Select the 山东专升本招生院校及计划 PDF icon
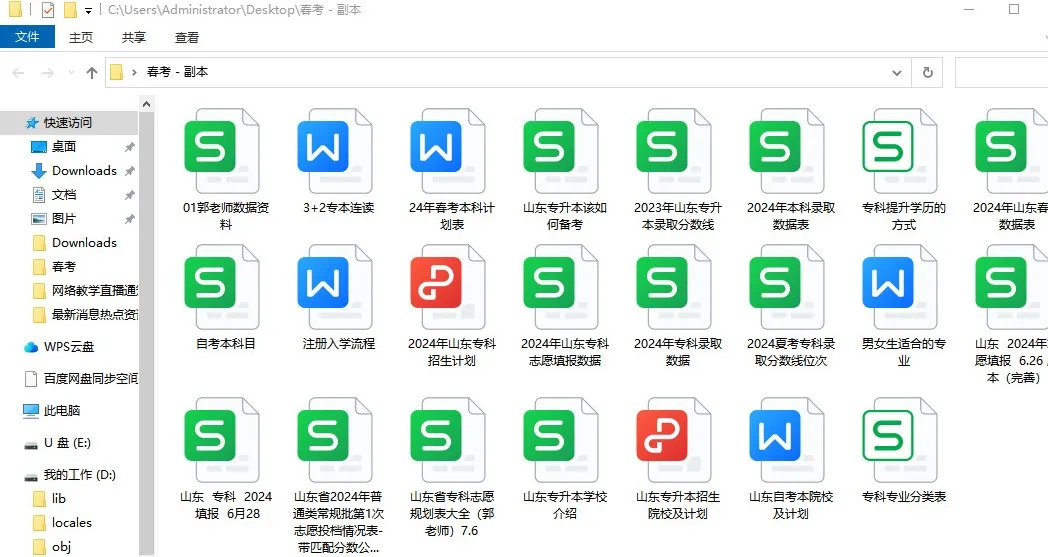Screen dimensions: 1048x557 (x=674, y=440)
